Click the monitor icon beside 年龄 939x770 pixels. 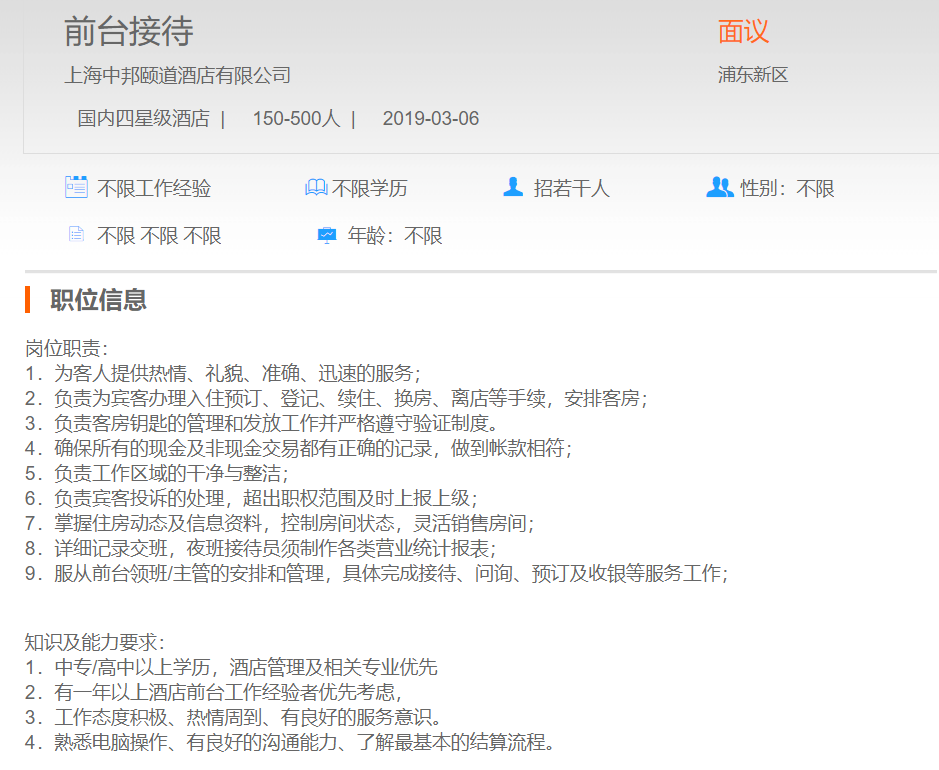(327, 236)
